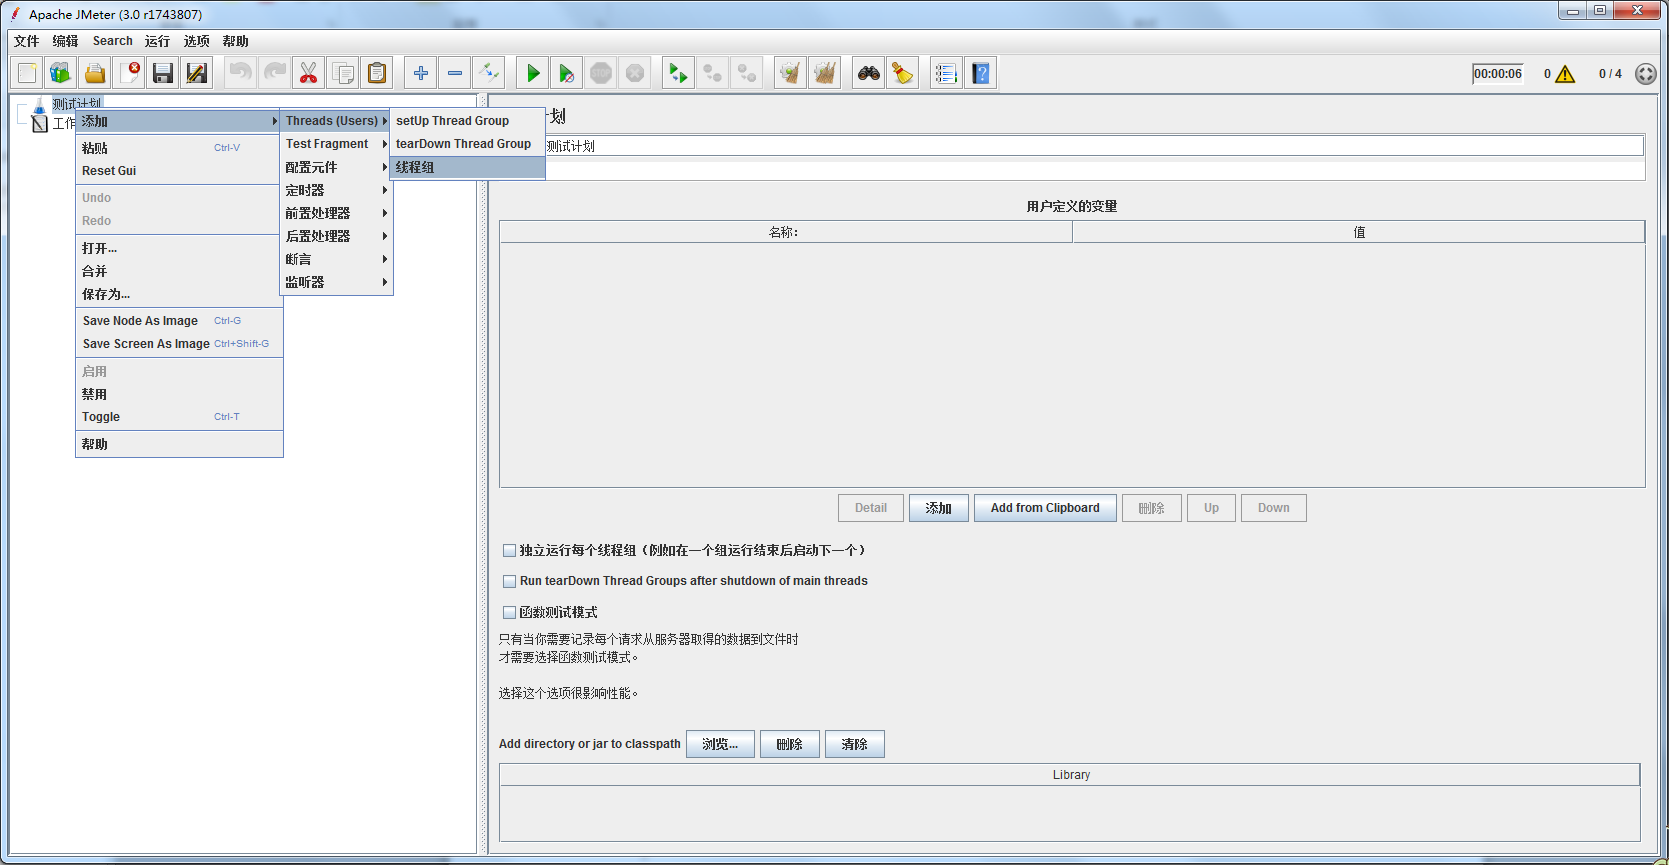Screen dimensions: 1669x865
Task: Click the Undo arrow toolbar icon
Action: click(x=241, y=73)
